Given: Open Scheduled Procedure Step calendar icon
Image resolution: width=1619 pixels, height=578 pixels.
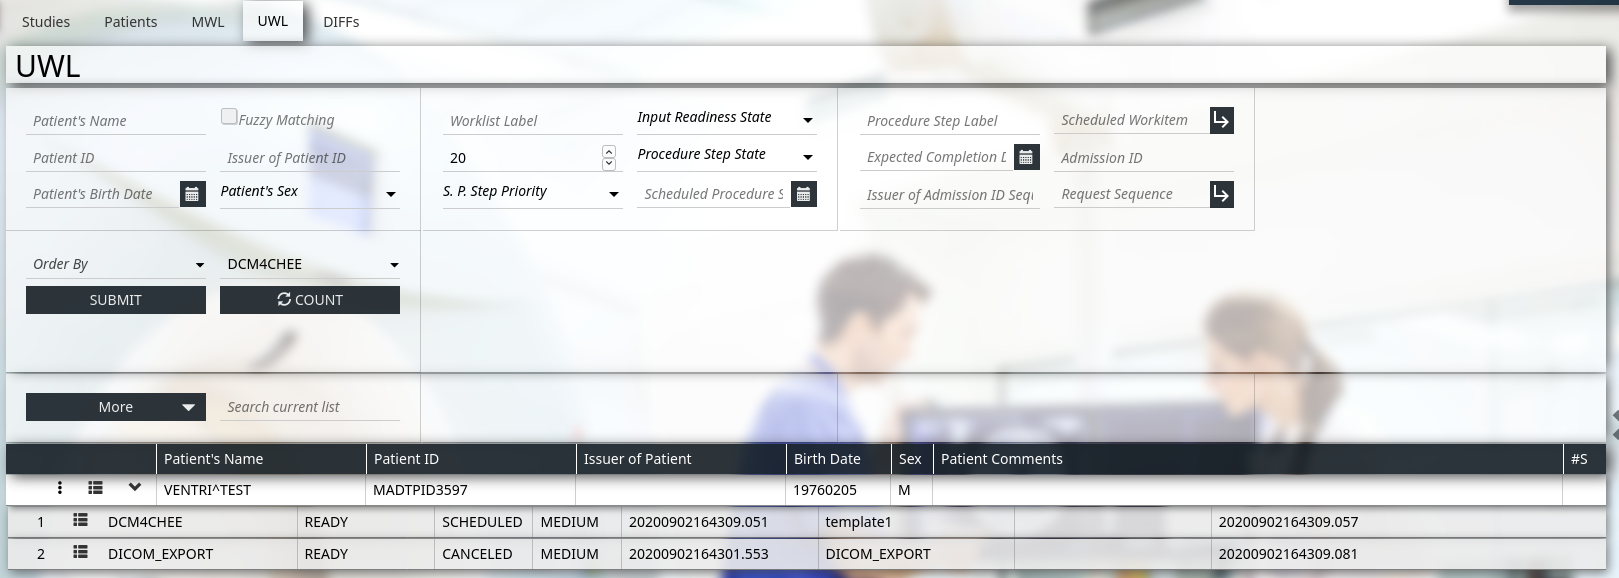Looking at the screenshot, I should (804, 194).
